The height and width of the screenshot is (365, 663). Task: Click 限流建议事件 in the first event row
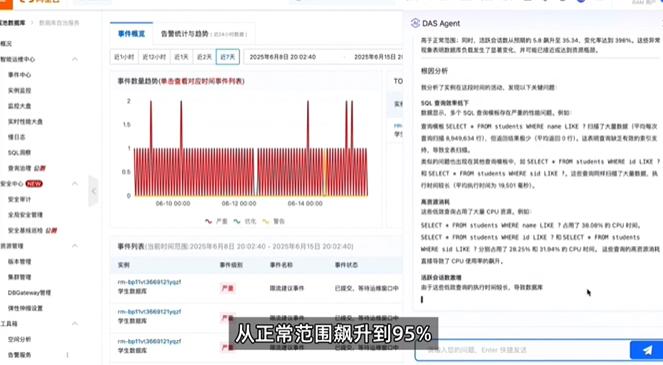287,288
